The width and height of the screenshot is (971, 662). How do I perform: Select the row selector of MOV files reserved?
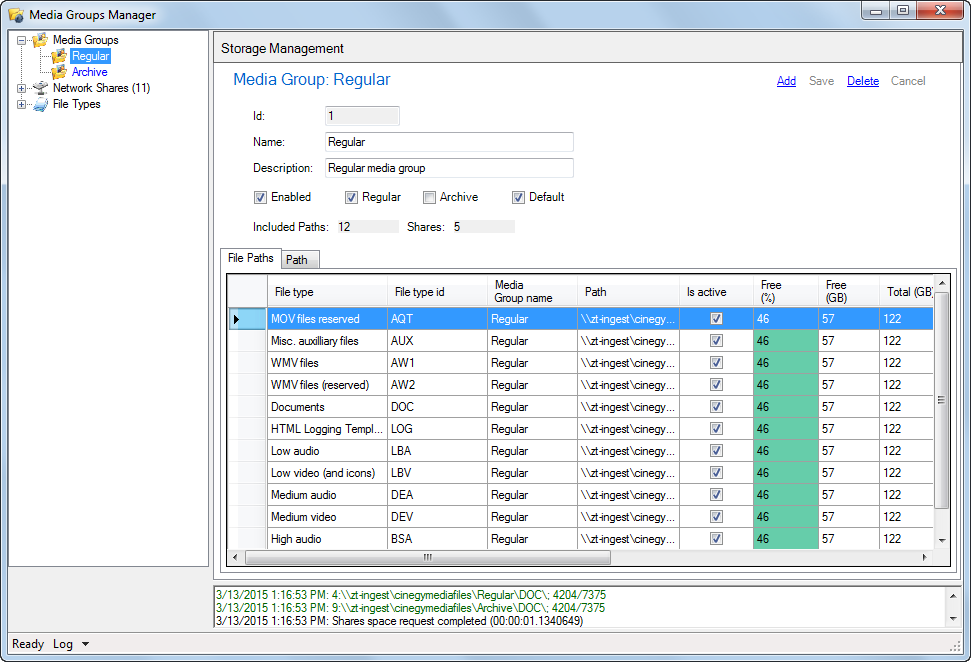point(247,319)
